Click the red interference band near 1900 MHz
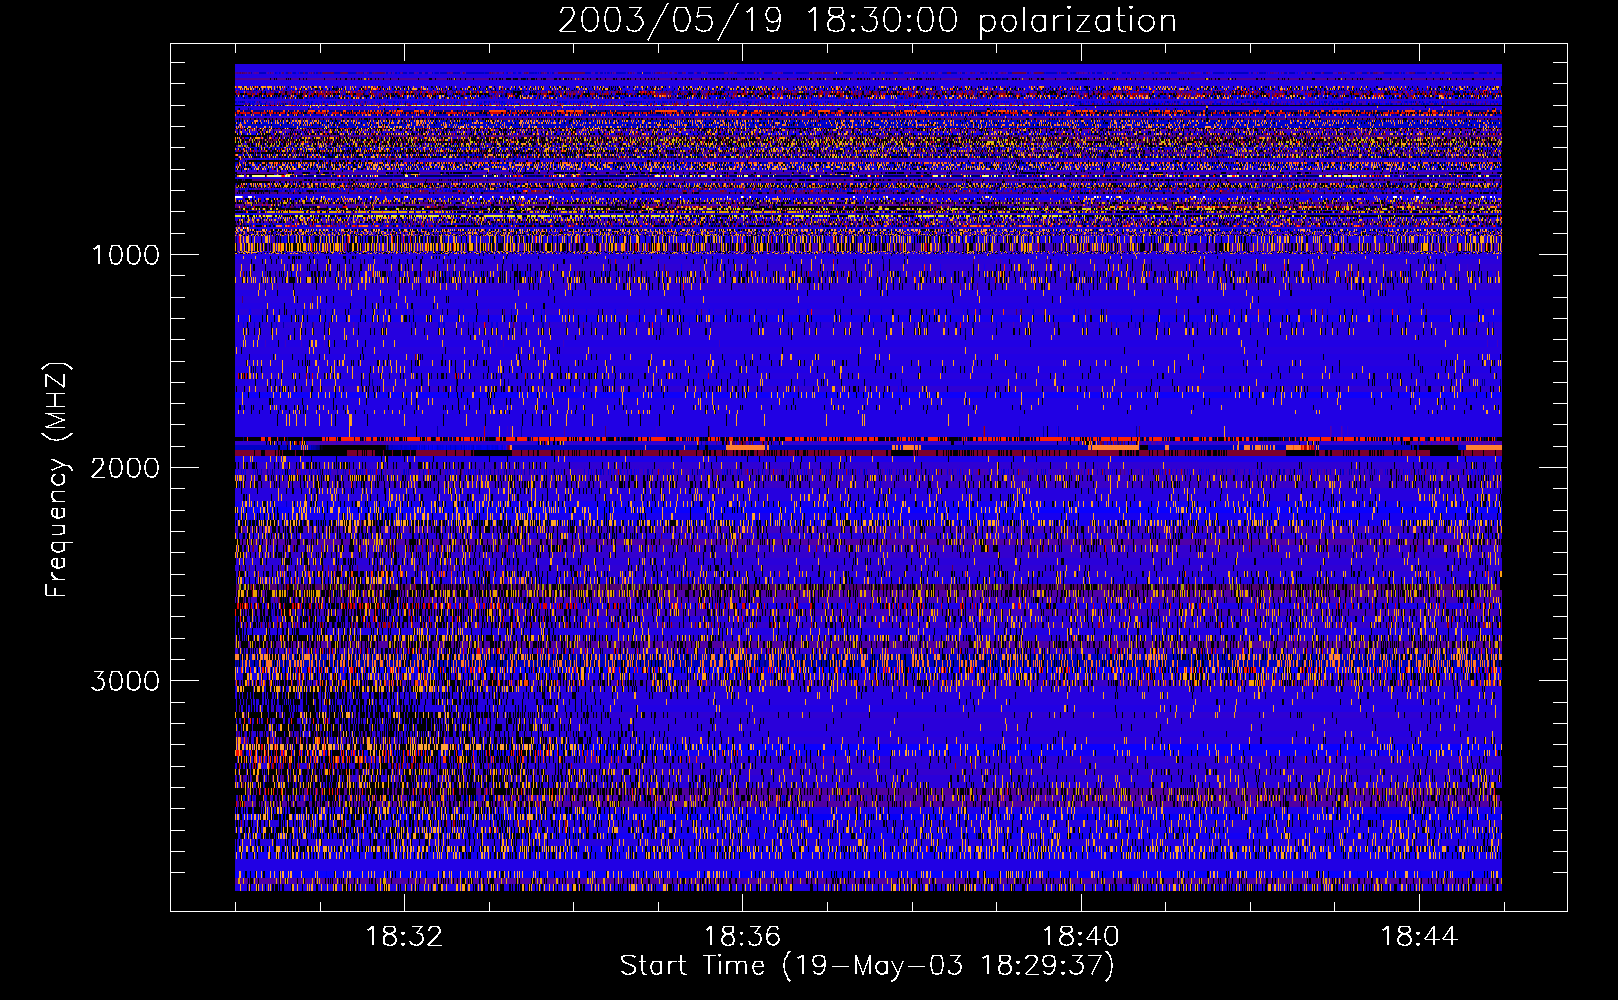 (x=868, y=446)
